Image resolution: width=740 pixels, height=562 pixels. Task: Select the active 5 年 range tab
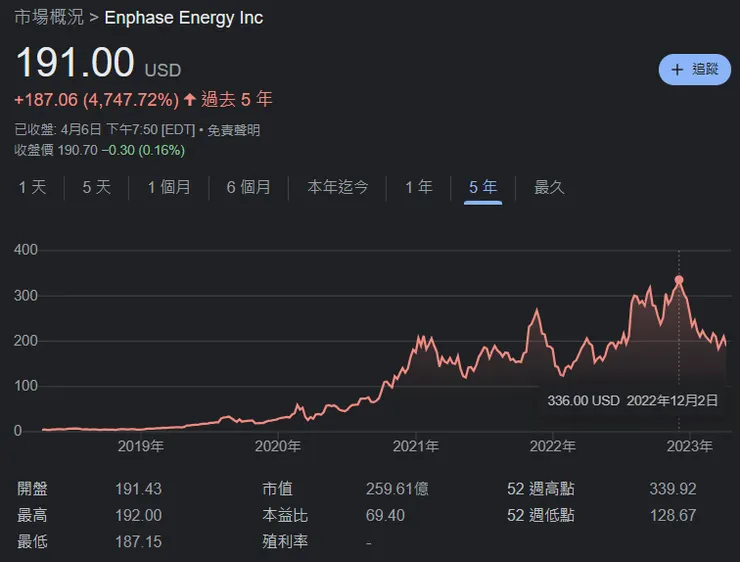[483, 187]
